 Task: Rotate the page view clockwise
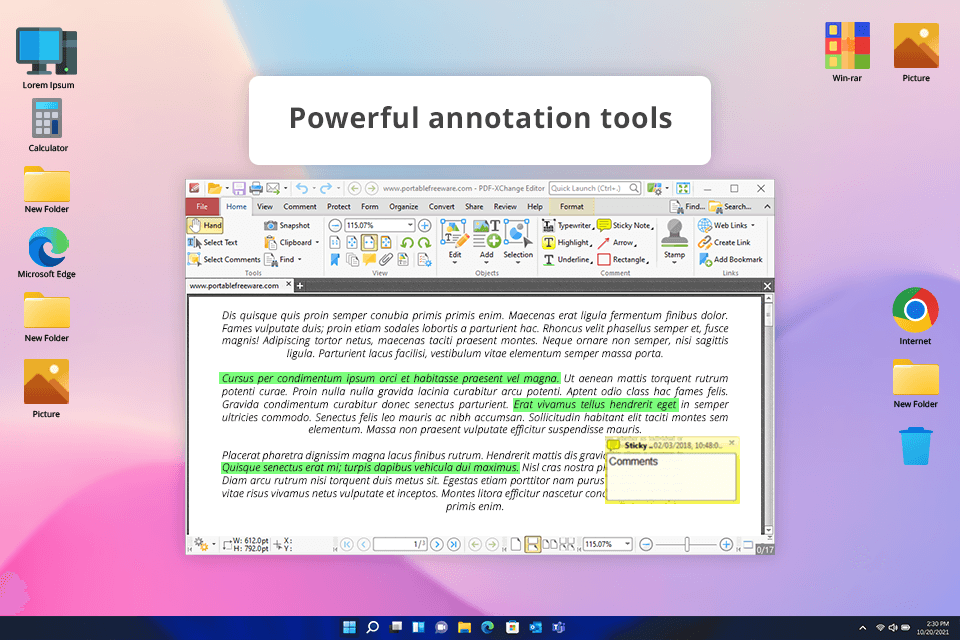coord(424,243)
